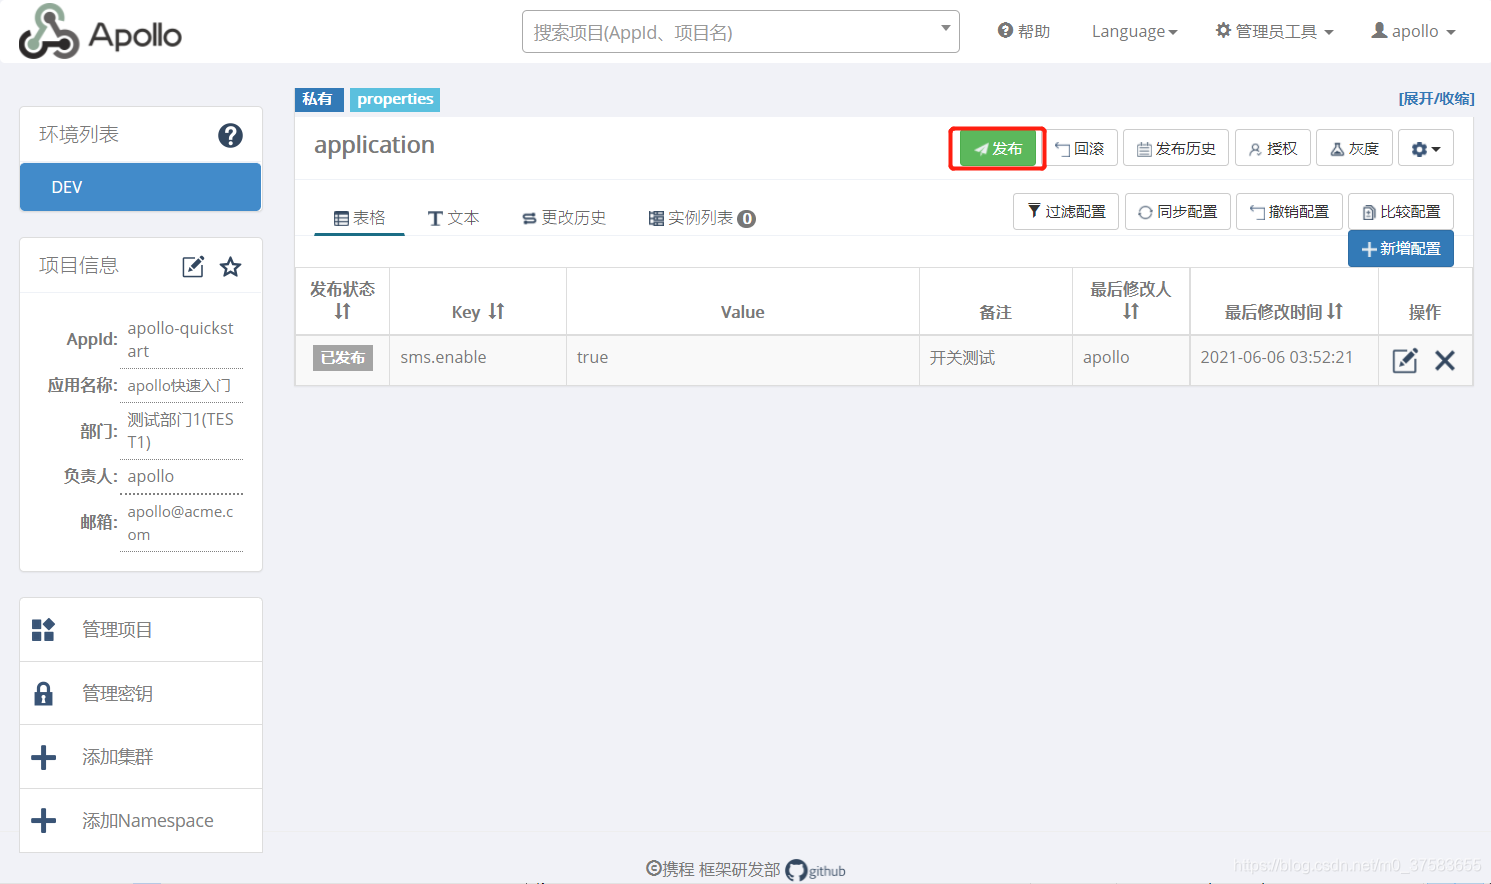This screenshot has height=884, width=1491.
Task: Open github link in footer
Action: pyautogui.click(x=816, y=870)
